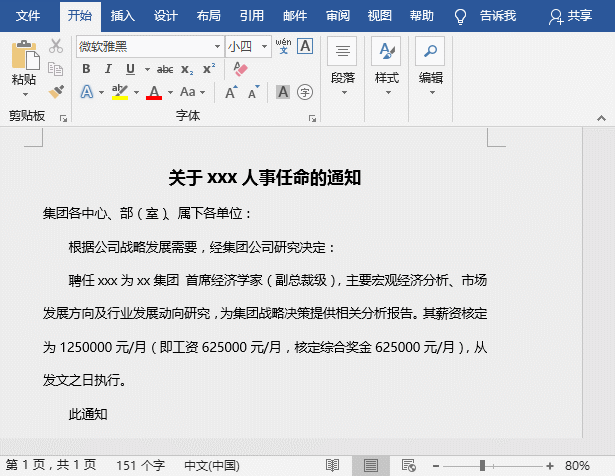Toggle Bold formatting

coord(86,69)
